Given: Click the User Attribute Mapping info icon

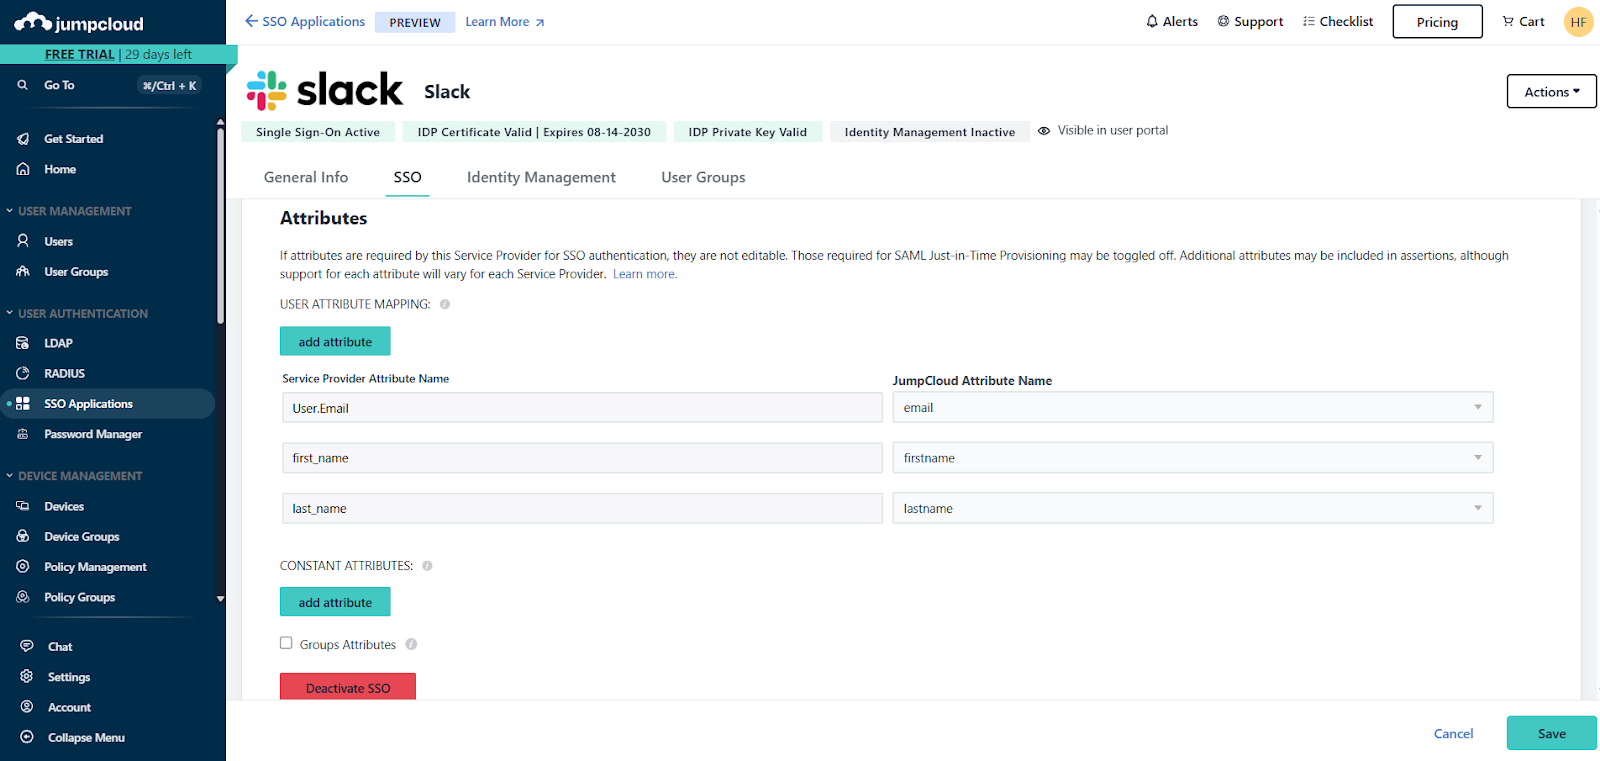Looking at the screenshot, I should (x=445, y=304).
